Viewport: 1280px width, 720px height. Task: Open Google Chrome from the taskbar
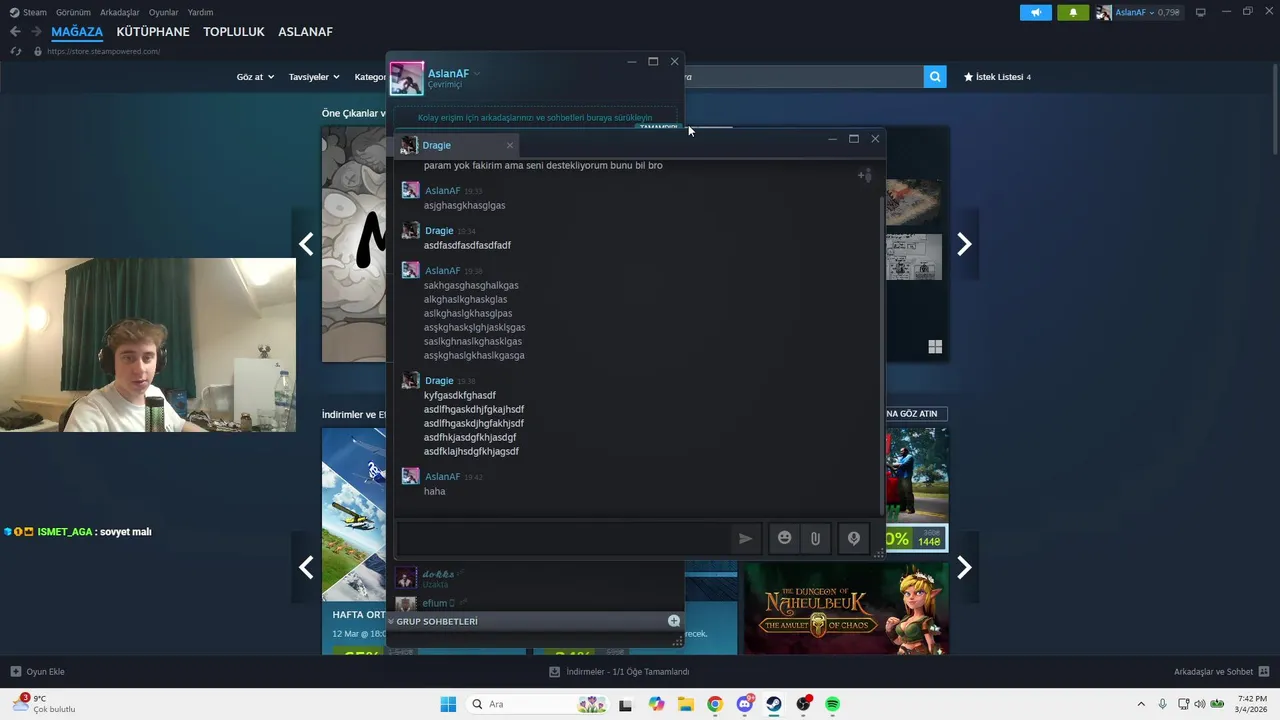tap(715, 704)
